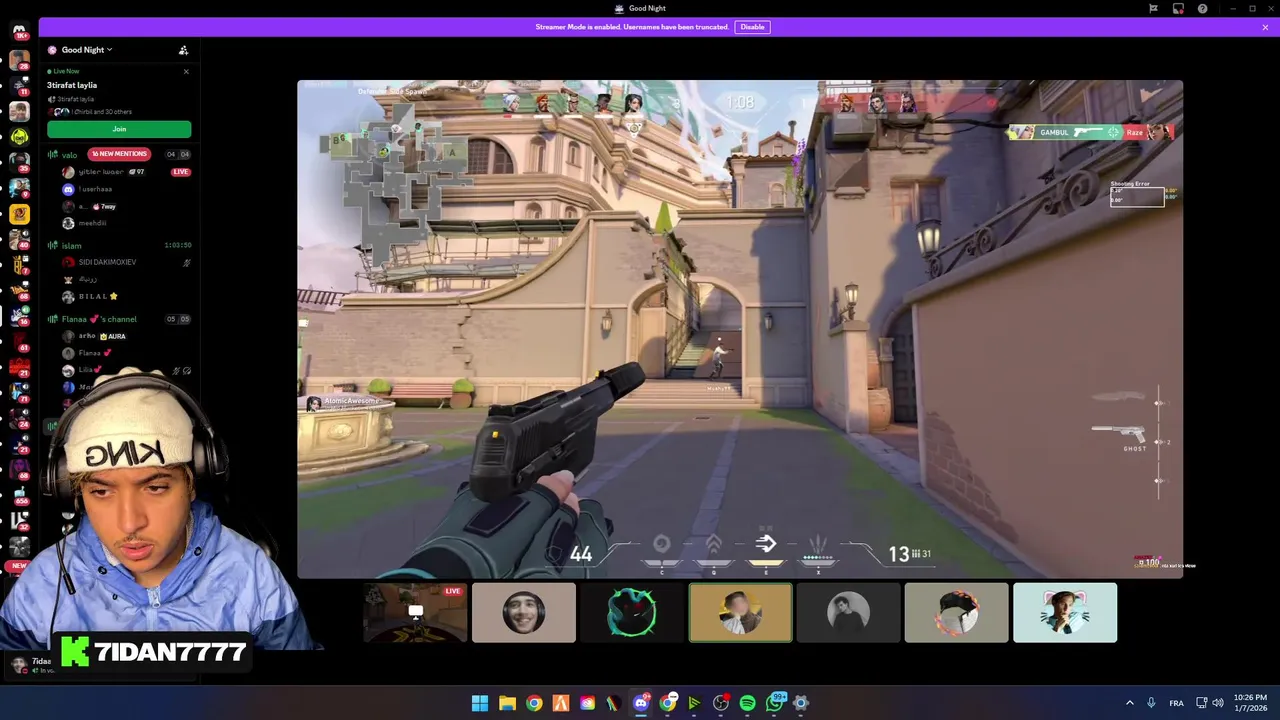The image size is (1280, 720).
Task: Open server icon with 40 badge
Action: 19,239
